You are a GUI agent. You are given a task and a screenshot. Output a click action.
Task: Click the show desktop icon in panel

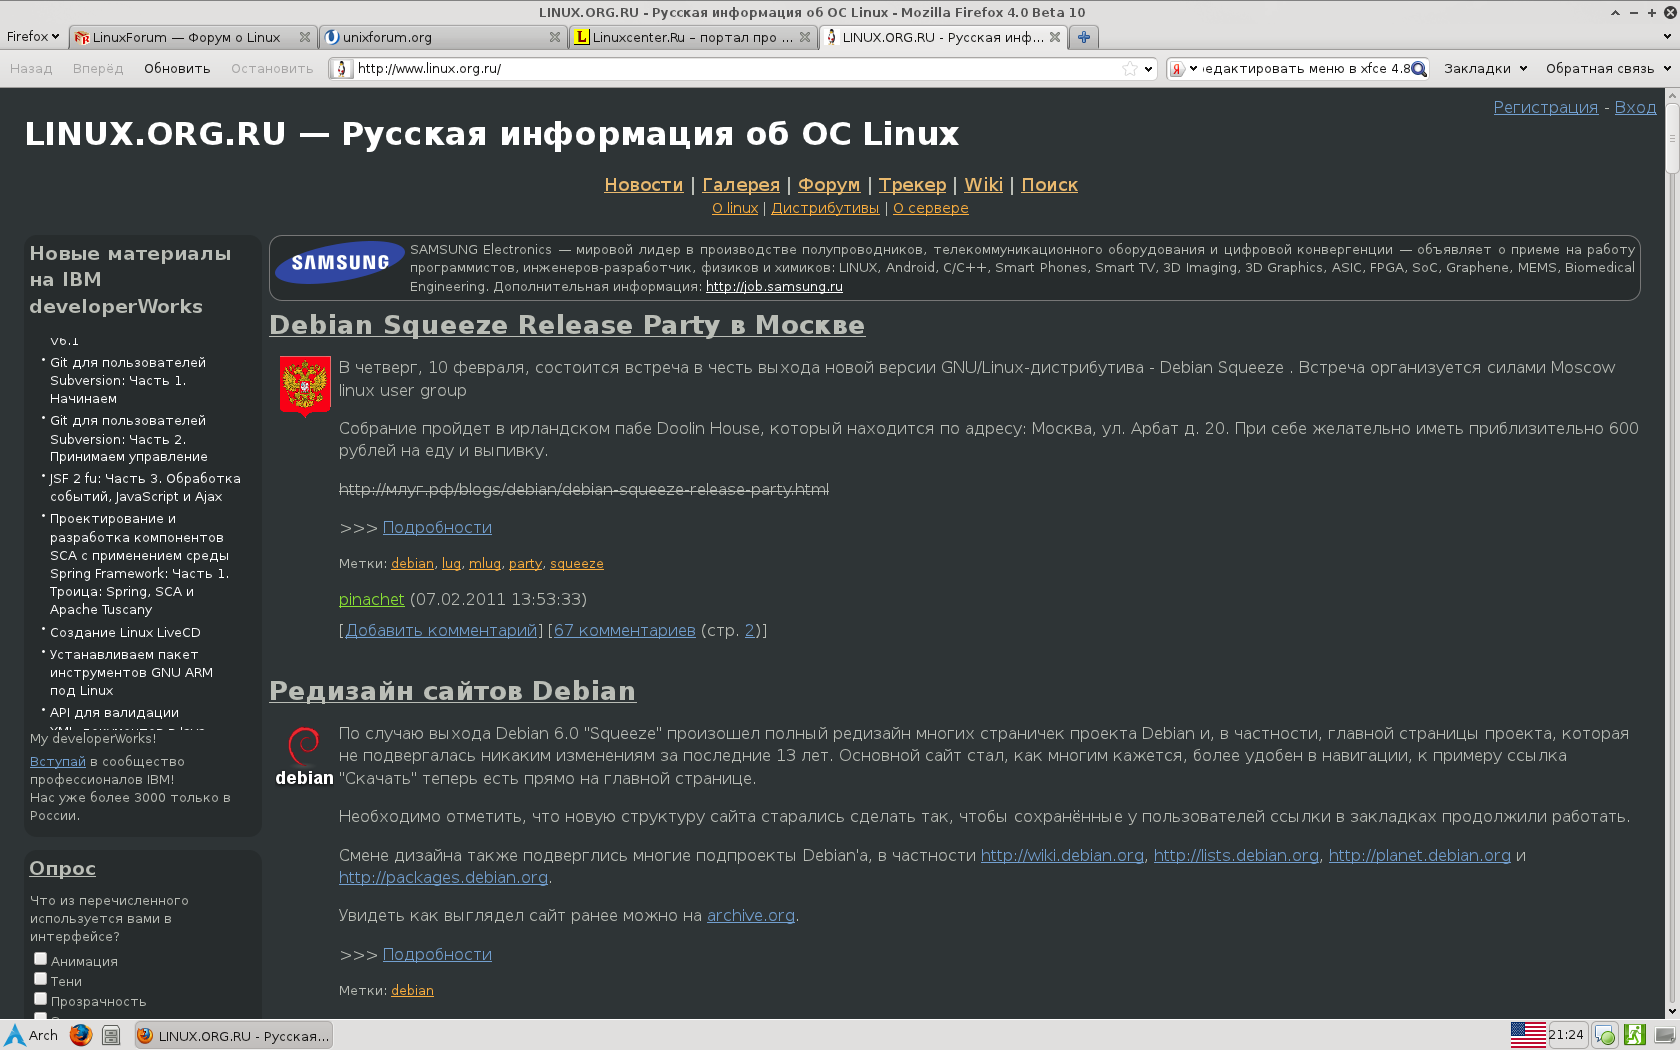click(1664, 1035)
